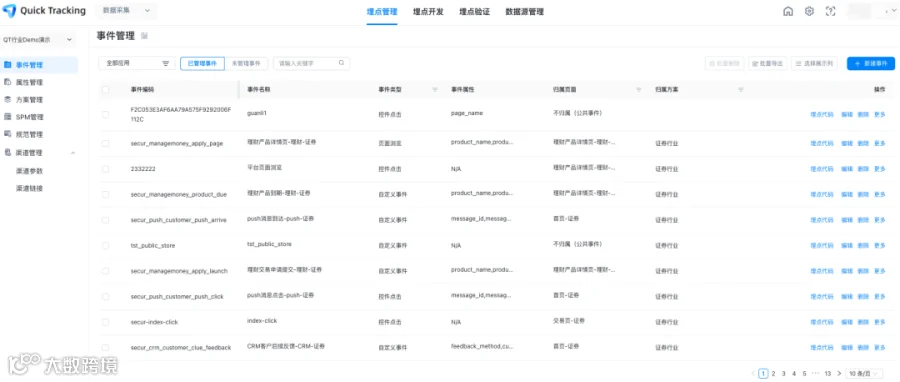This screenshot has width=900, height=382.
Task: Go to next page arrow
Action: [x=839, y=373]
